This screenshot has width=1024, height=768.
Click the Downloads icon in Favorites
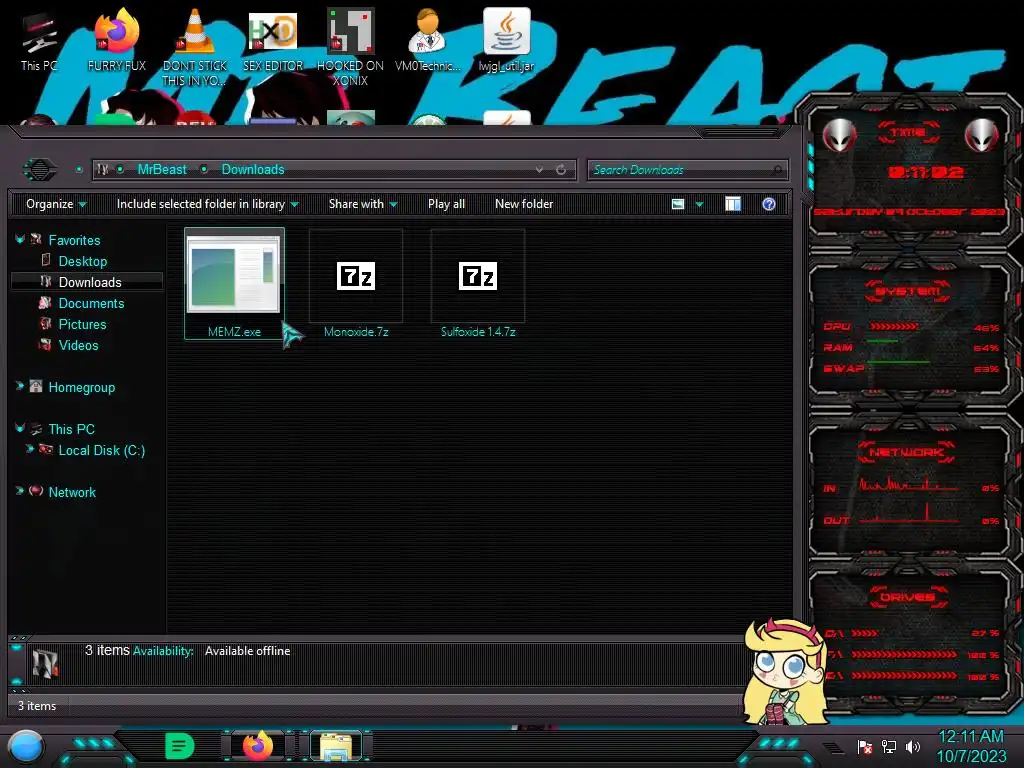tap(46, 281)
